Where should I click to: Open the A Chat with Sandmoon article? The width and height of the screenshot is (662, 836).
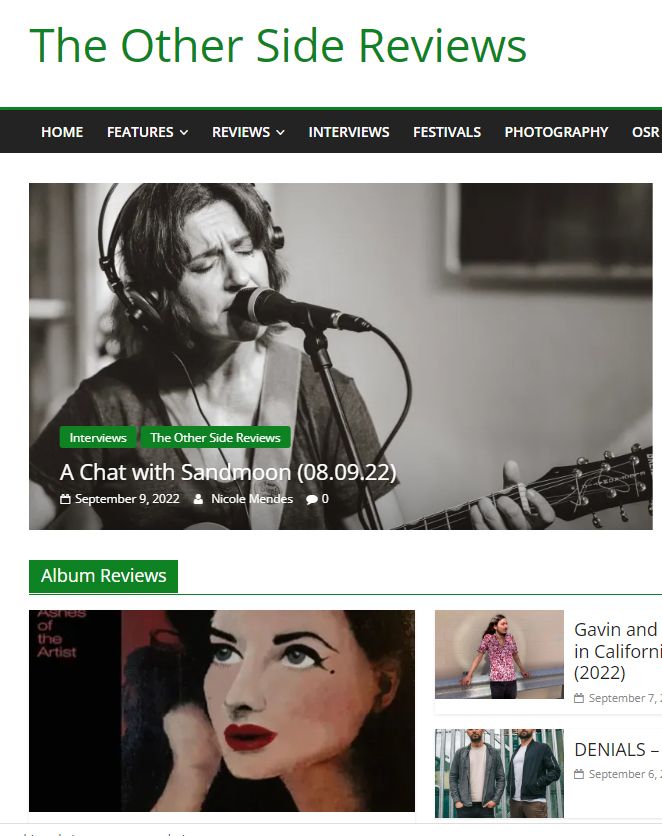coord(228,472)
